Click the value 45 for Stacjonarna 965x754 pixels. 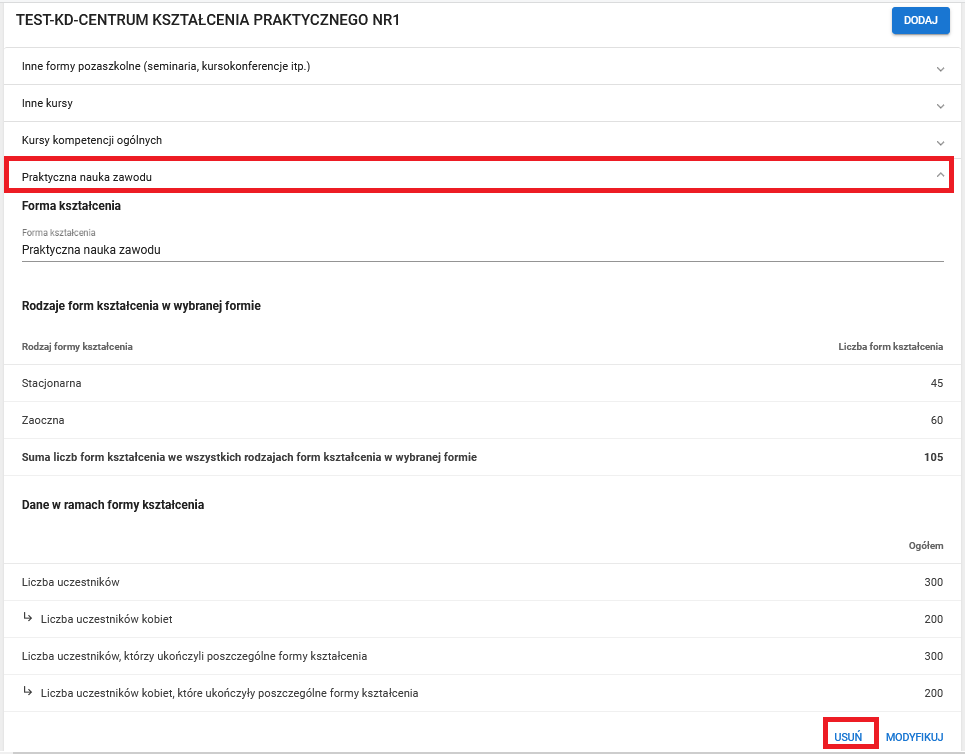(936, 383)
